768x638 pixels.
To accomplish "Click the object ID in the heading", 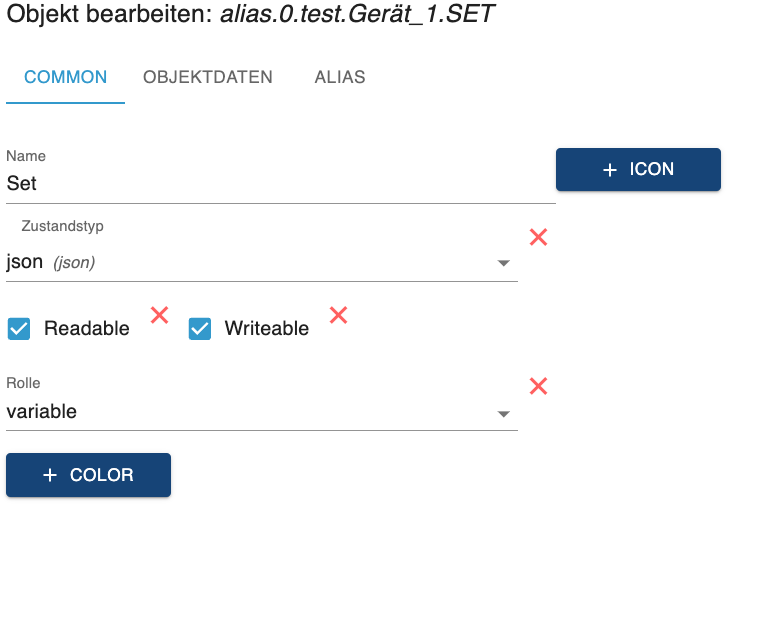I will point(357,17).
